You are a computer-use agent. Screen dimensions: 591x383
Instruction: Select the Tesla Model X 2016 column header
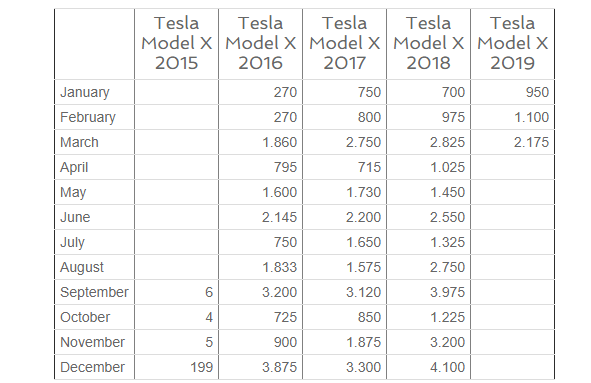point(260,44)
